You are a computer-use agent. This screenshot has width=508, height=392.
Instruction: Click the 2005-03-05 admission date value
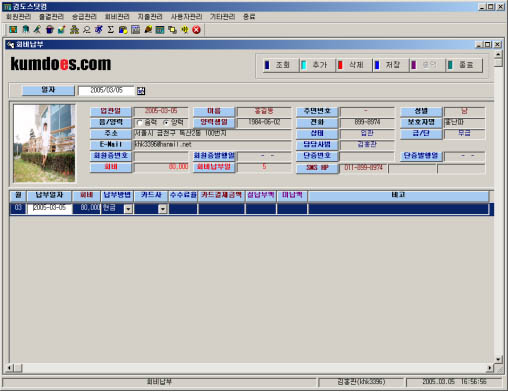pos(161,111)
